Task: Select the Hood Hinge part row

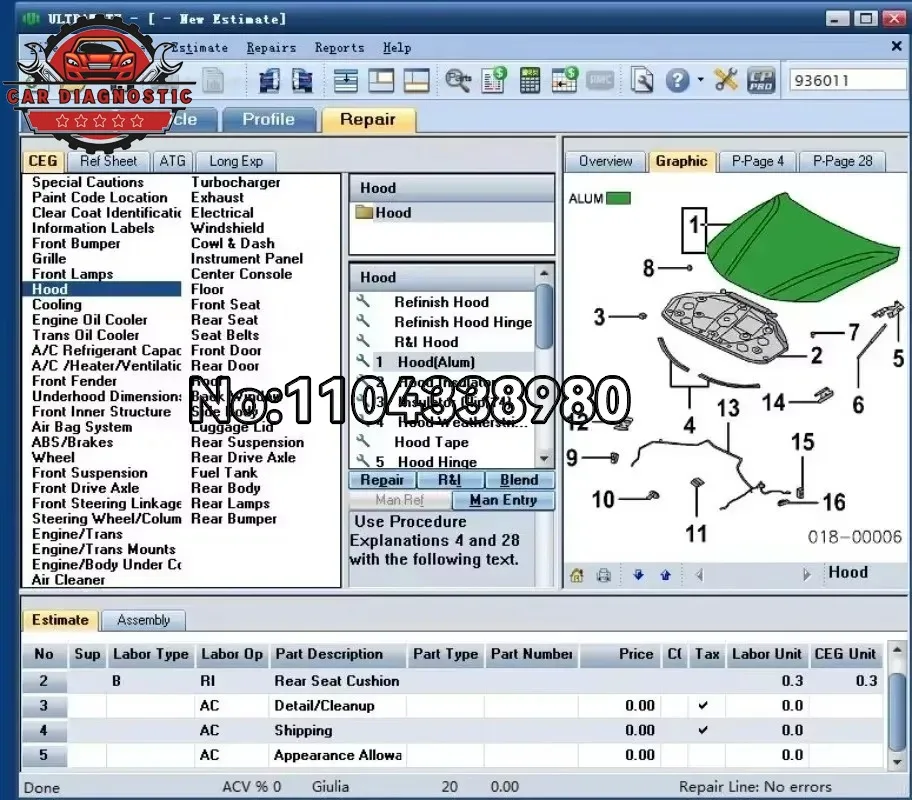Action: (442, 462)
